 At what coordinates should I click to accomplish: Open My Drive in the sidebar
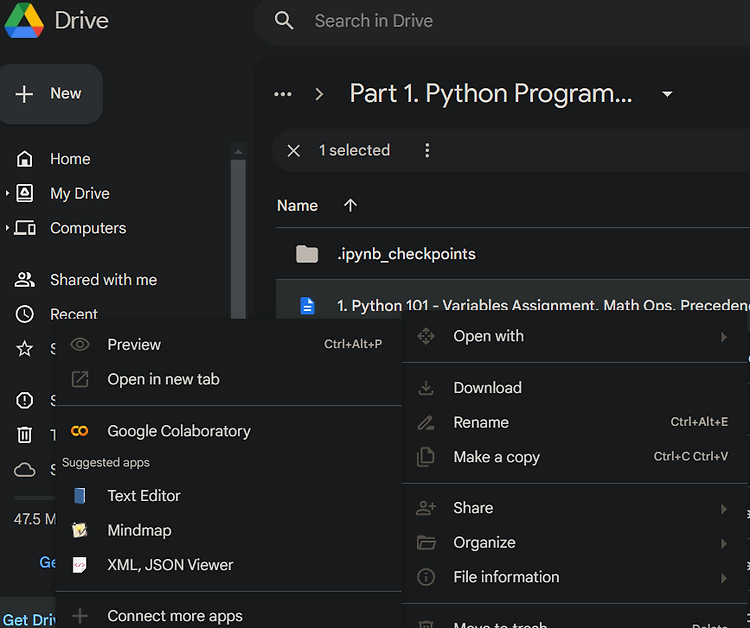(80, 193)
